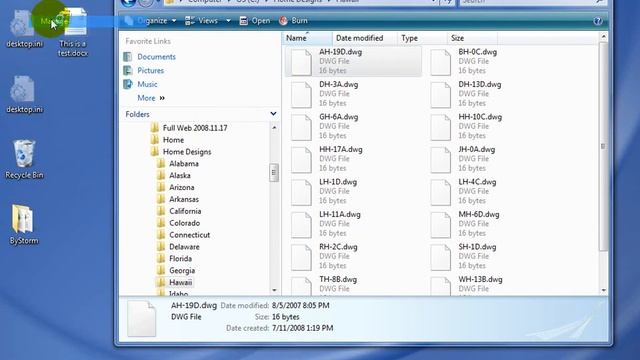Viewport: 640px width, 360px height.
Task: Select the JH-0A.dwg file icon
Action: [x=440, y=160]
